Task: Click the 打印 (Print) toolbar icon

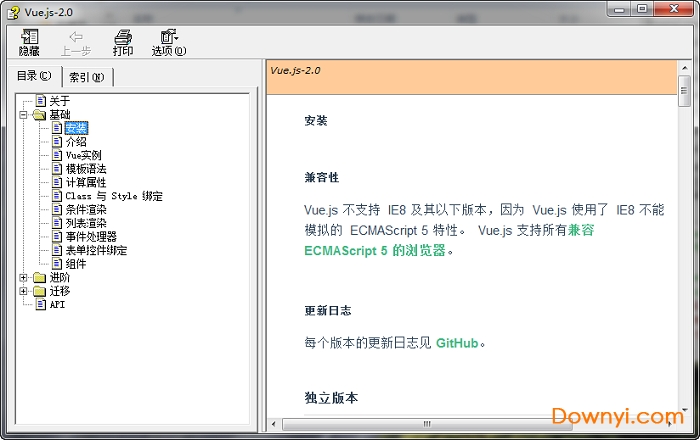Action: coord(123,43)
